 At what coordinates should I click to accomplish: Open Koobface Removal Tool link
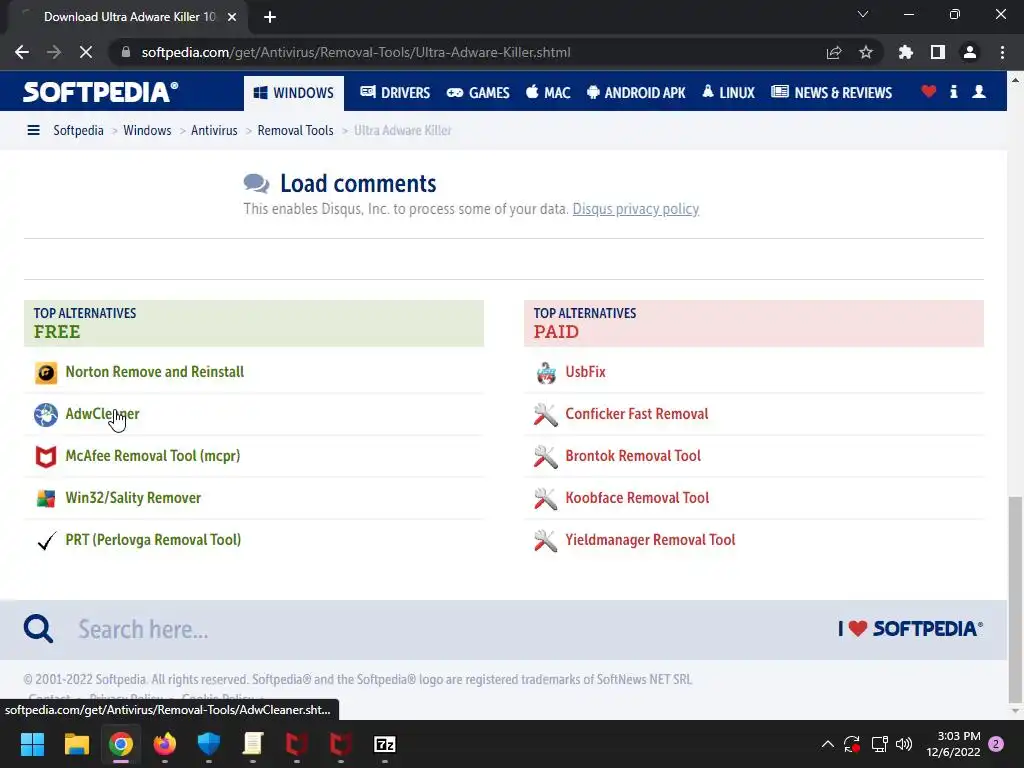[637, 498]
